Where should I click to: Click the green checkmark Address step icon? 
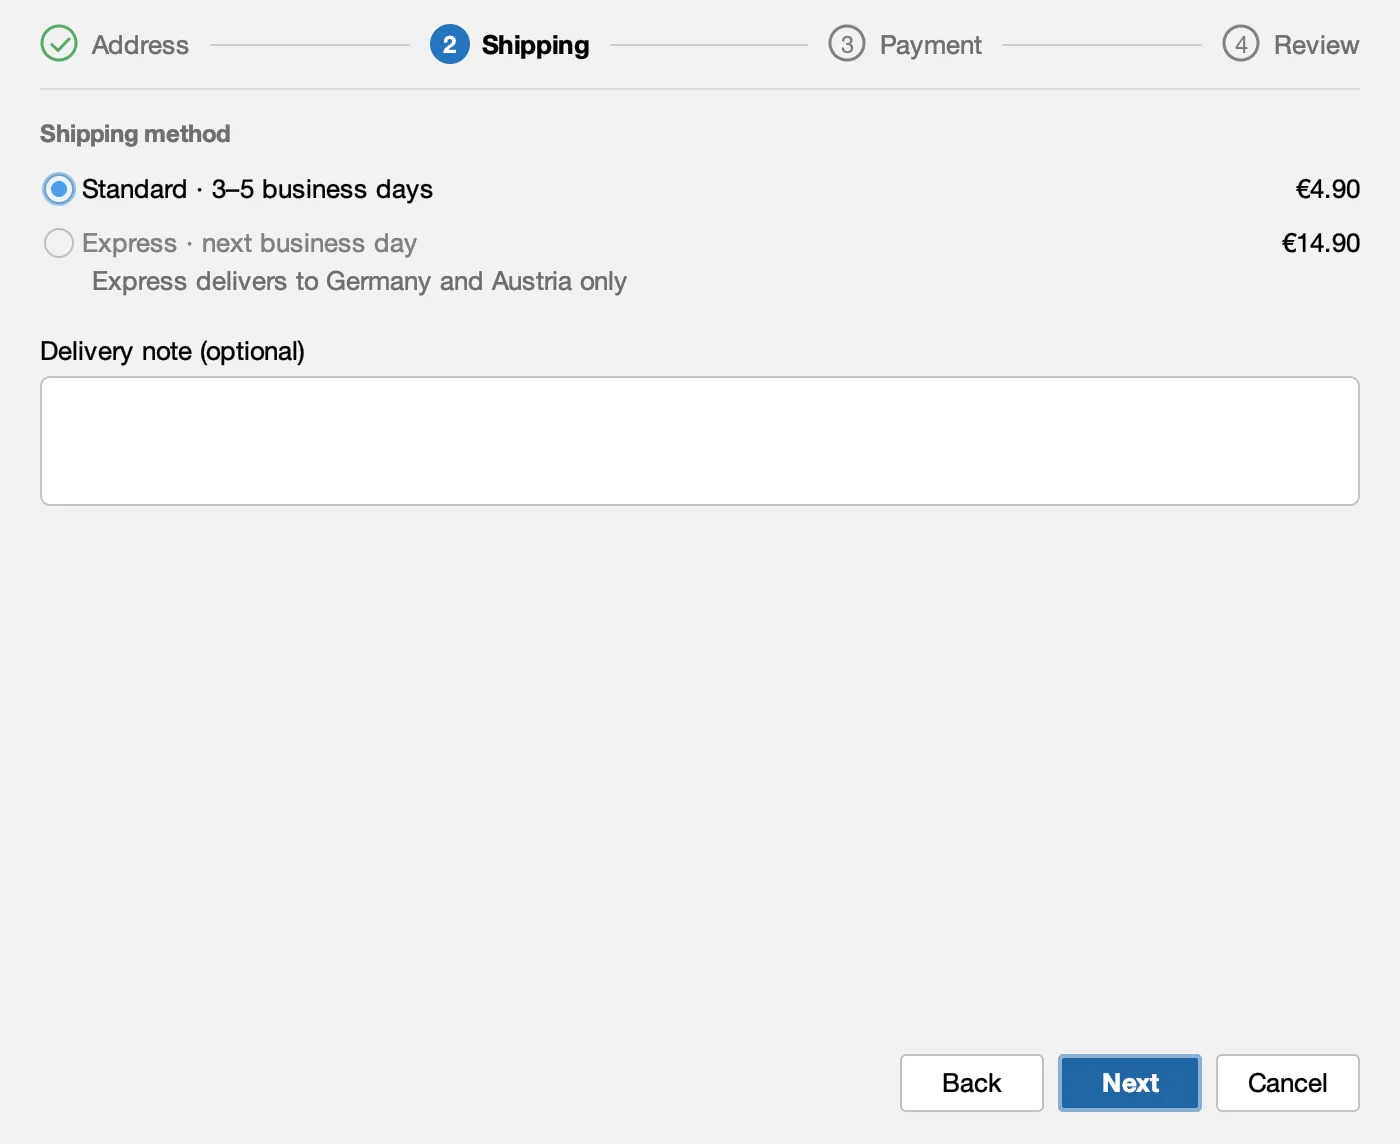[x=59, y=44]
